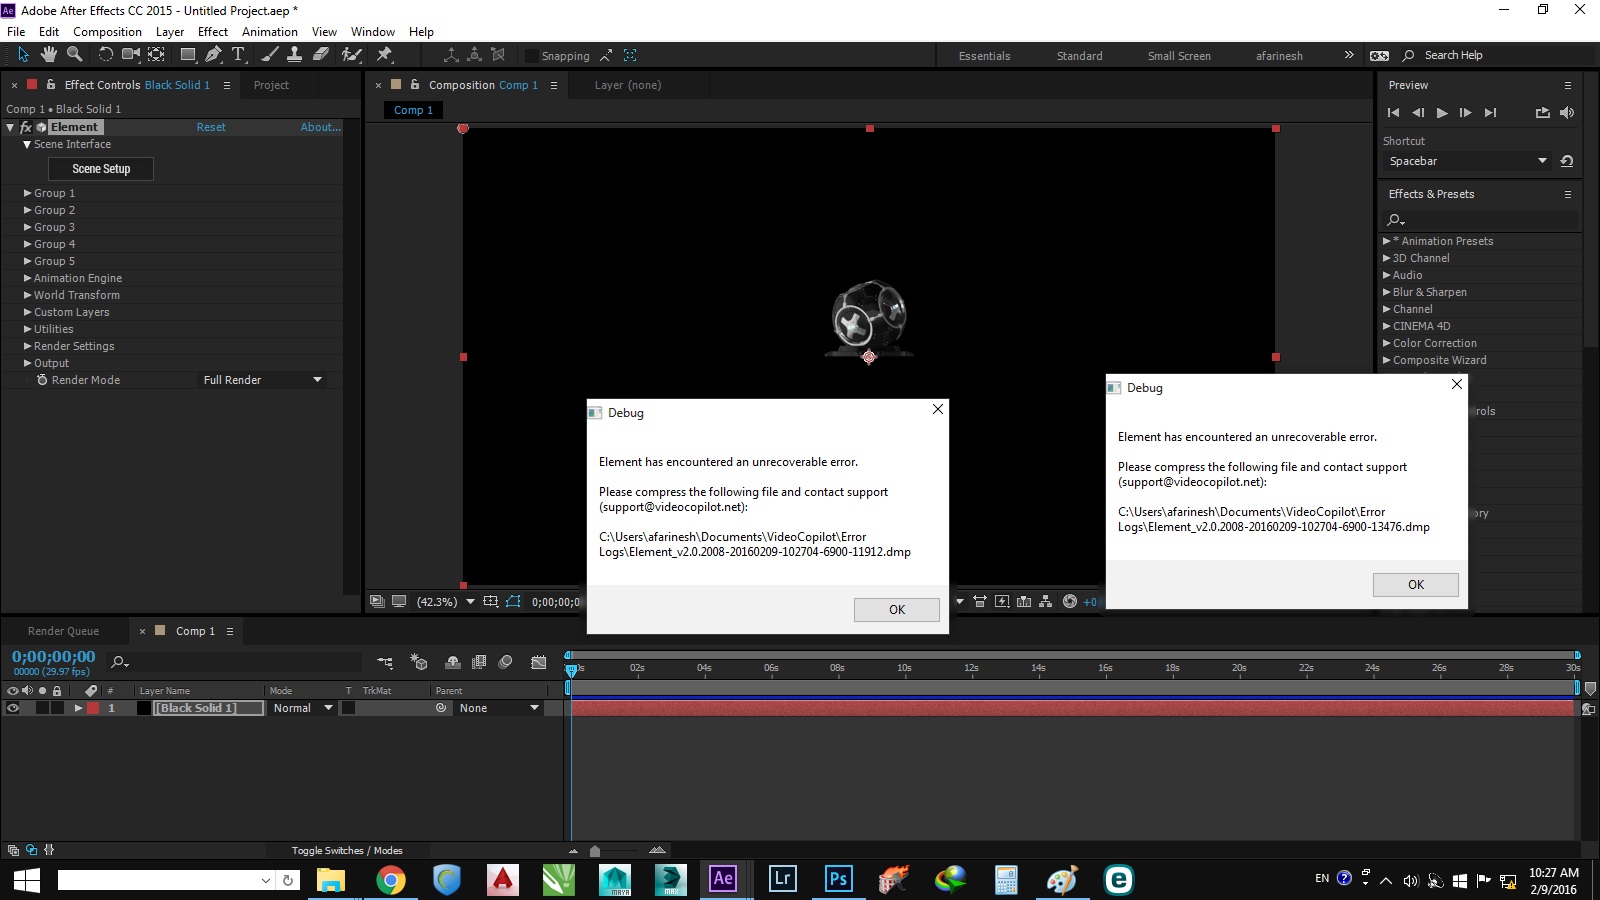Select the Essentials workspace
The image size is (1600, 900).
click(984, 56)
